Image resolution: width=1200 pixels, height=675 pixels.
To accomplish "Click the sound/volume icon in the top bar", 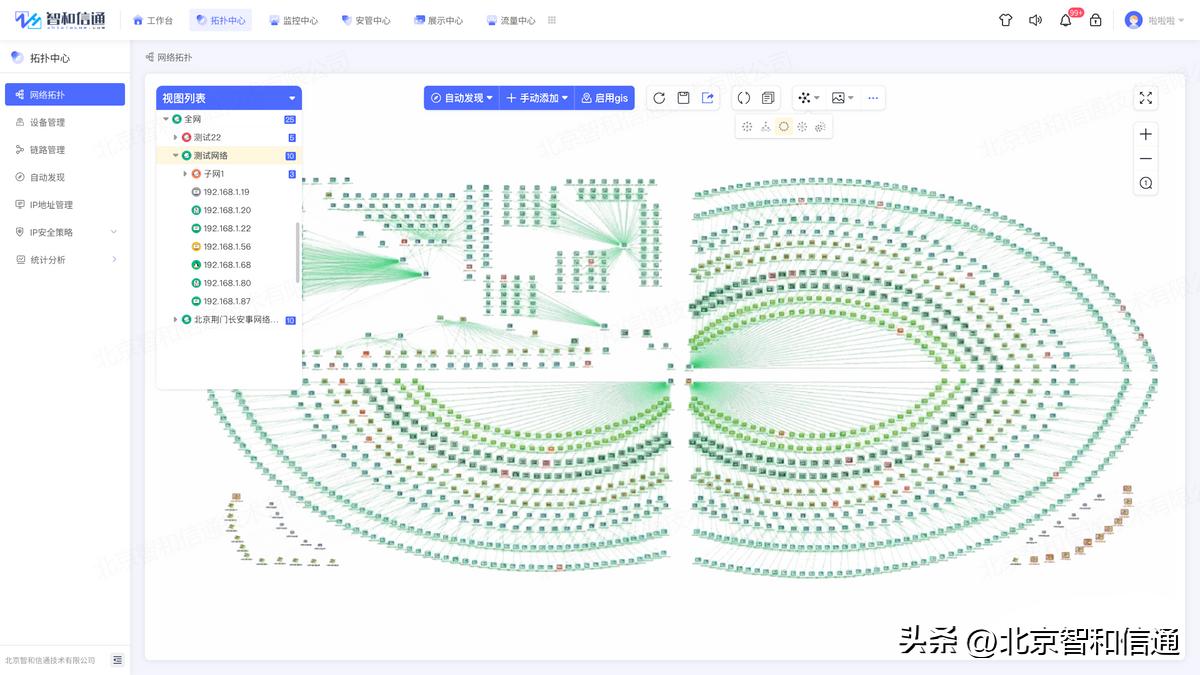I will pos(1035,19).
